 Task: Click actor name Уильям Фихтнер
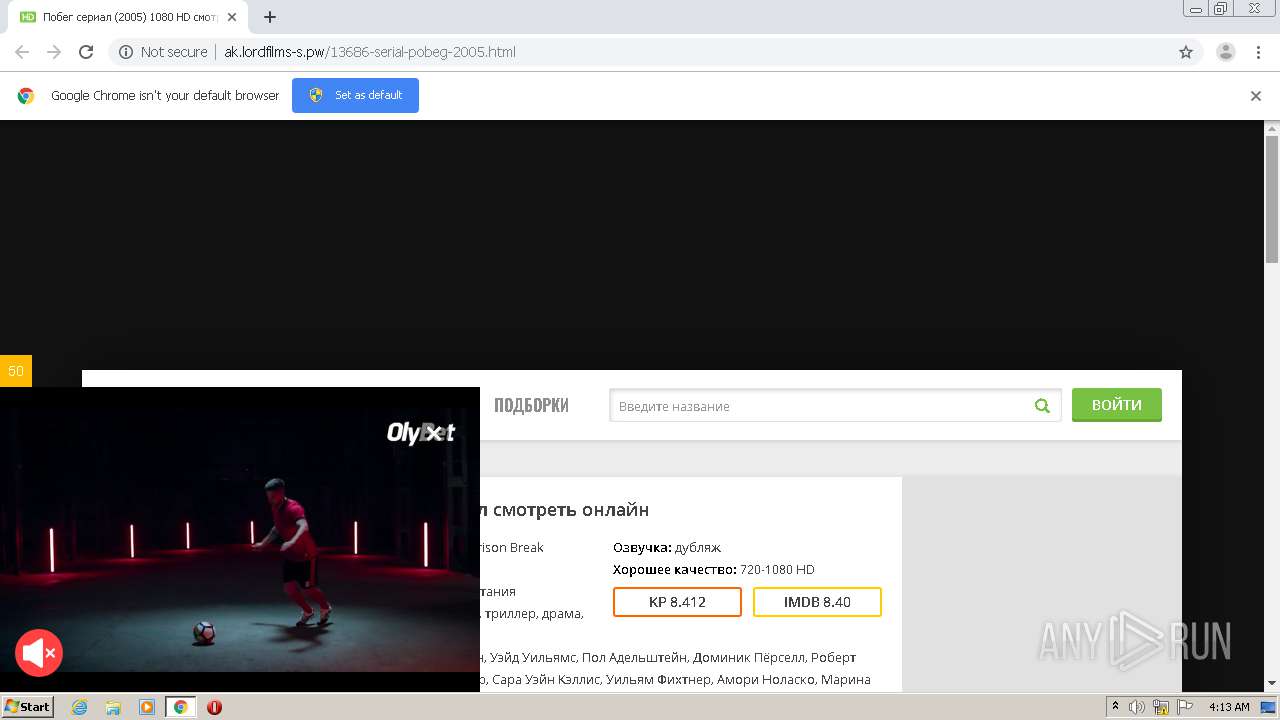click(x=658, y=679)
